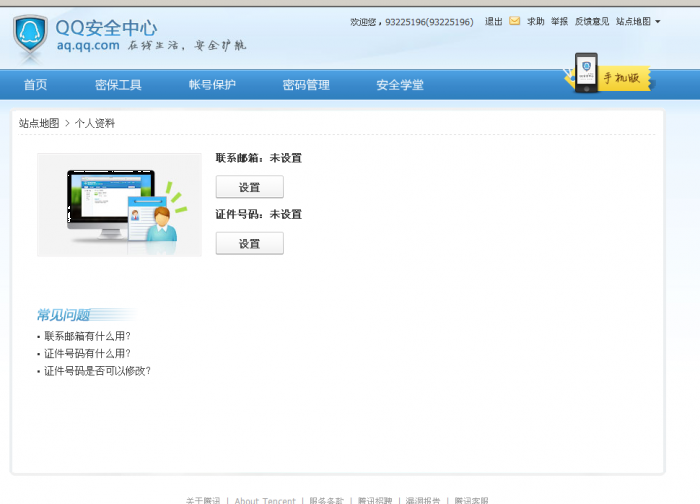Screen dimensions: 700x504
Task: Open the 帐号保护 menu
Action: [x=212, y=84]
